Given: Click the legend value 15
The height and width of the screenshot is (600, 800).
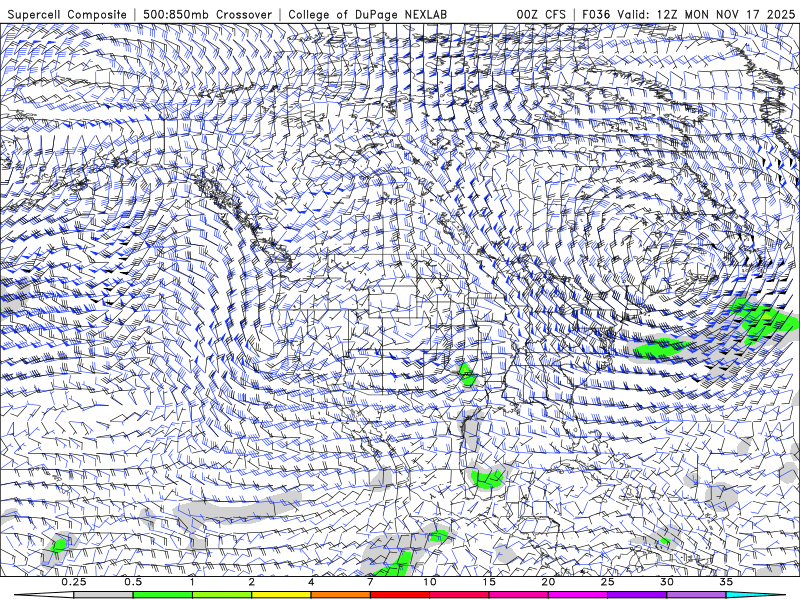Looking at the screenshot, I should click(x=489, y=582).
